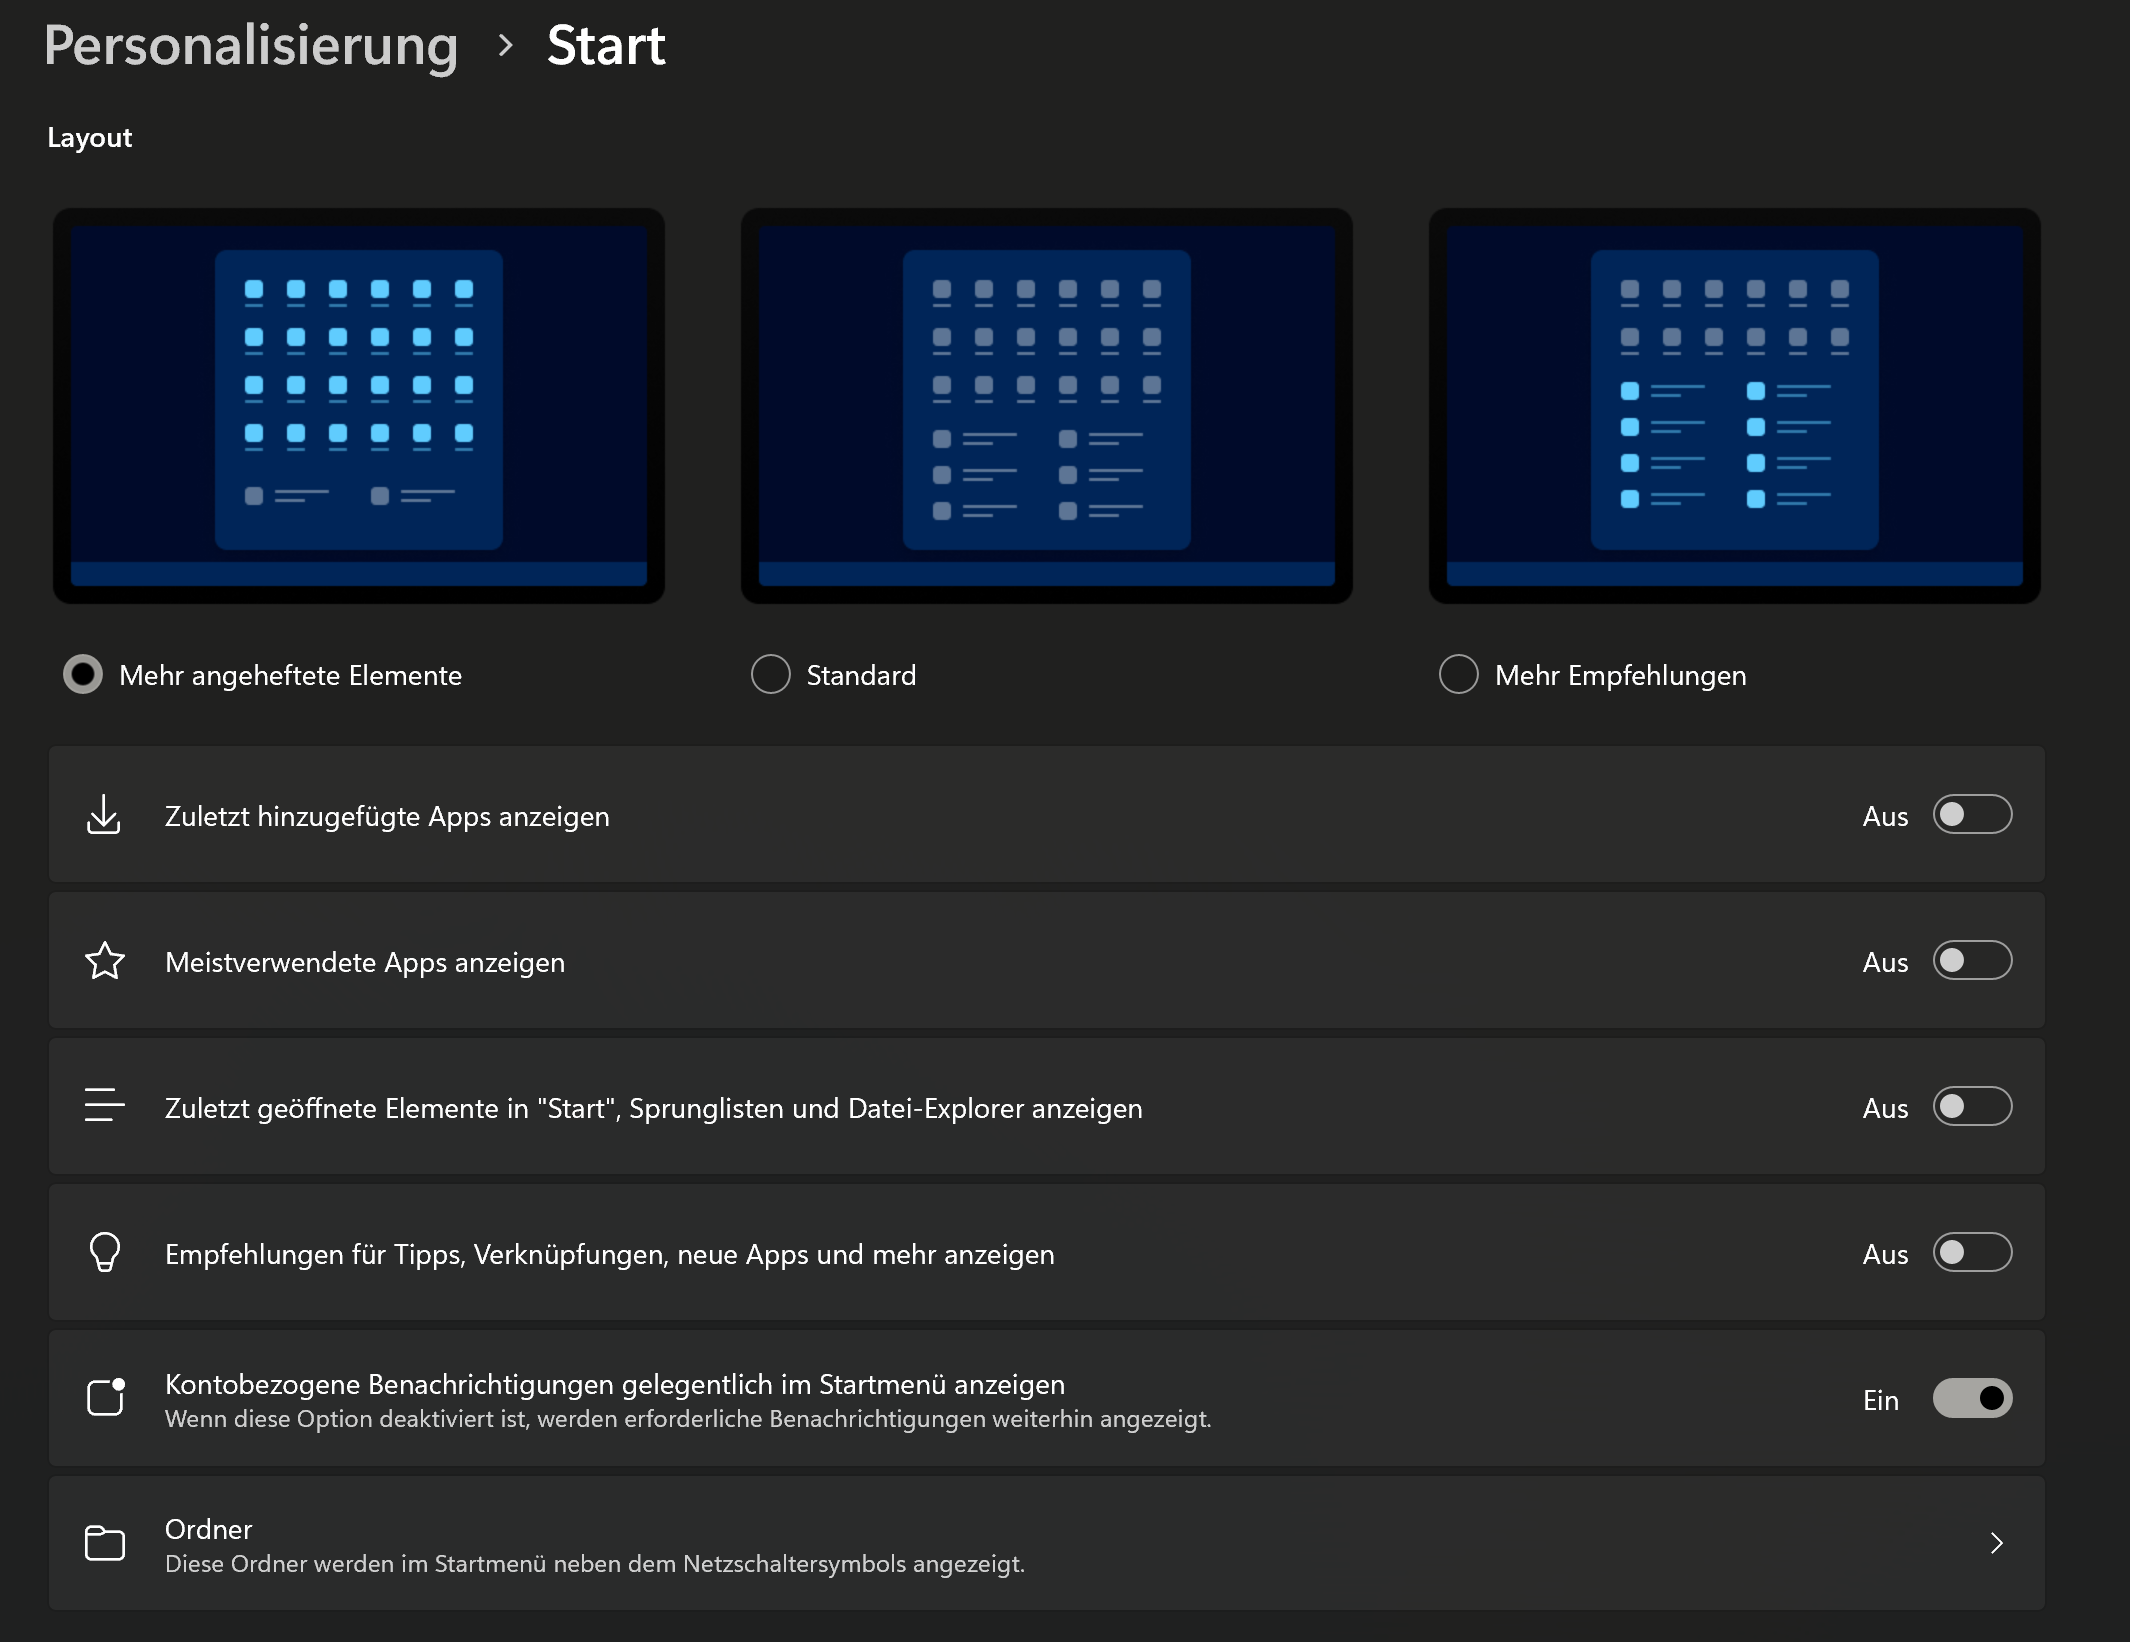The width and height of the screenshot is (2130, 1642).
Task: Click the list icon for recently opened items
Action: pos(104,1105)
